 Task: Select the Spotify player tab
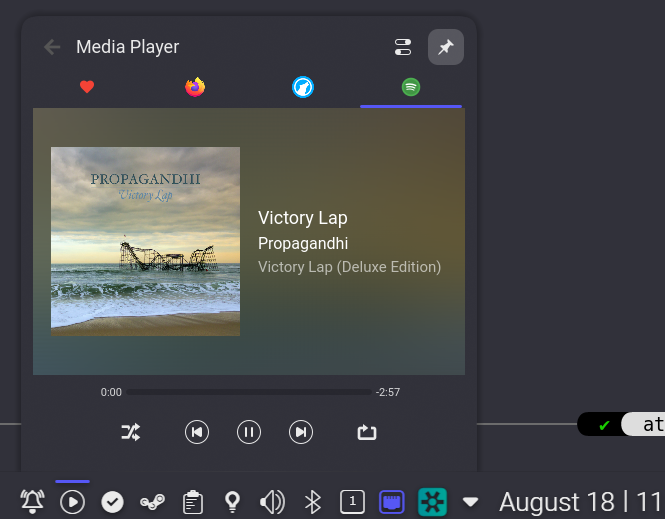click(411, 87)
